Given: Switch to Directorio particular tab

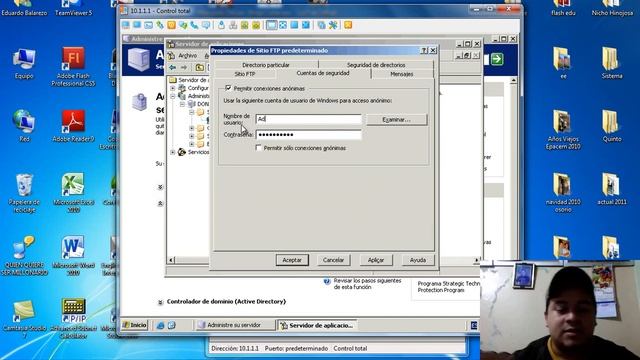Looking at the screenshot, I should tap(266, 65).
